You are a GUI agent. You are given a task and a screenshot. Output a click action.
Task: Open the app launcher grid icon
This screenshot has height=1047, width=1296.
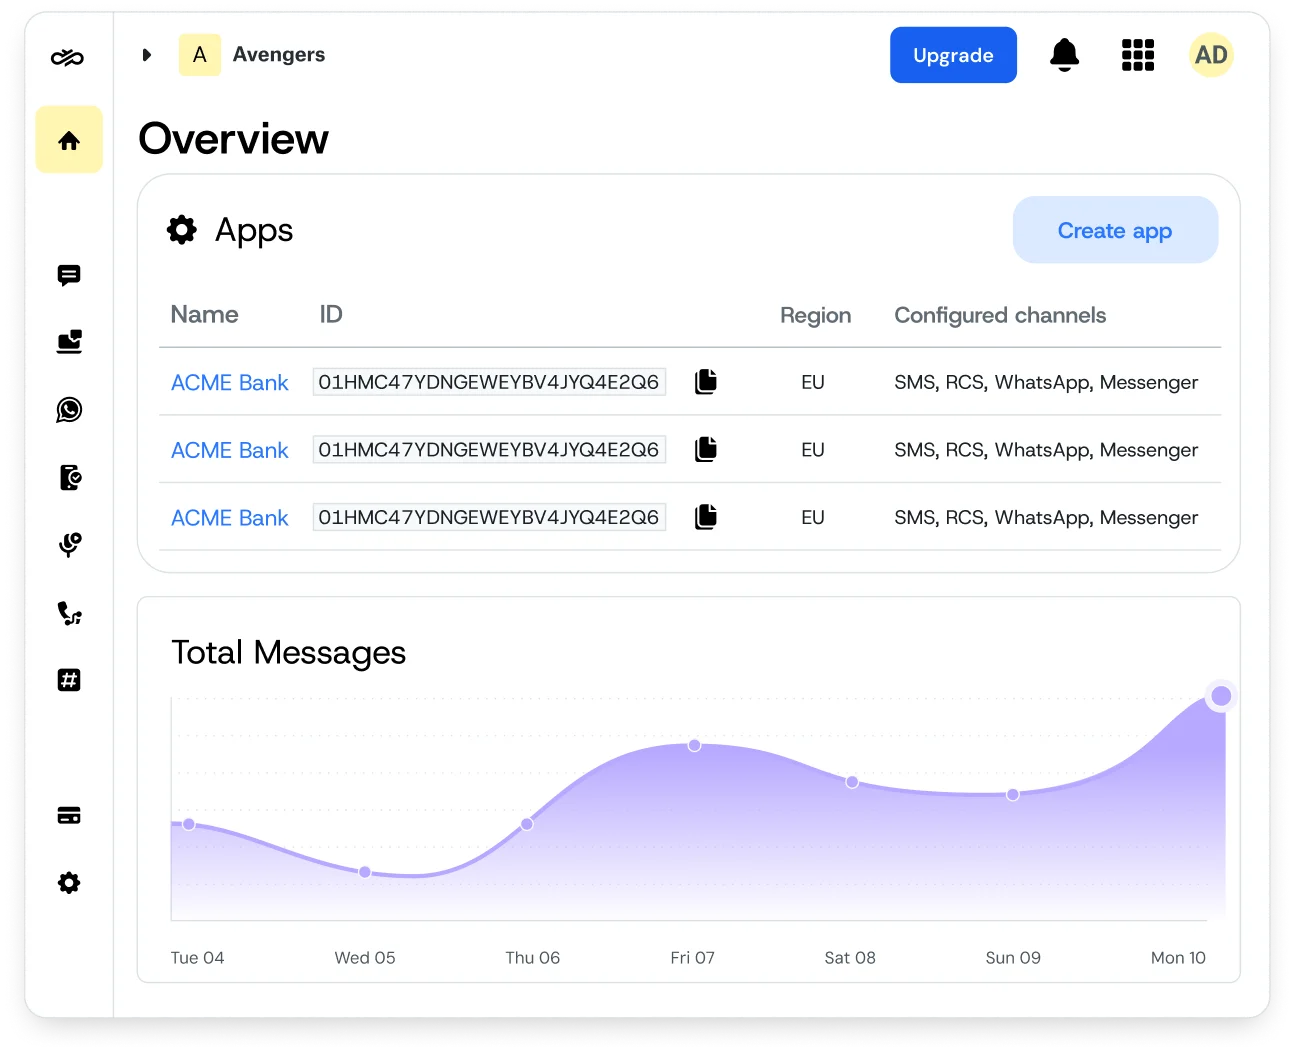(1138, 55)
